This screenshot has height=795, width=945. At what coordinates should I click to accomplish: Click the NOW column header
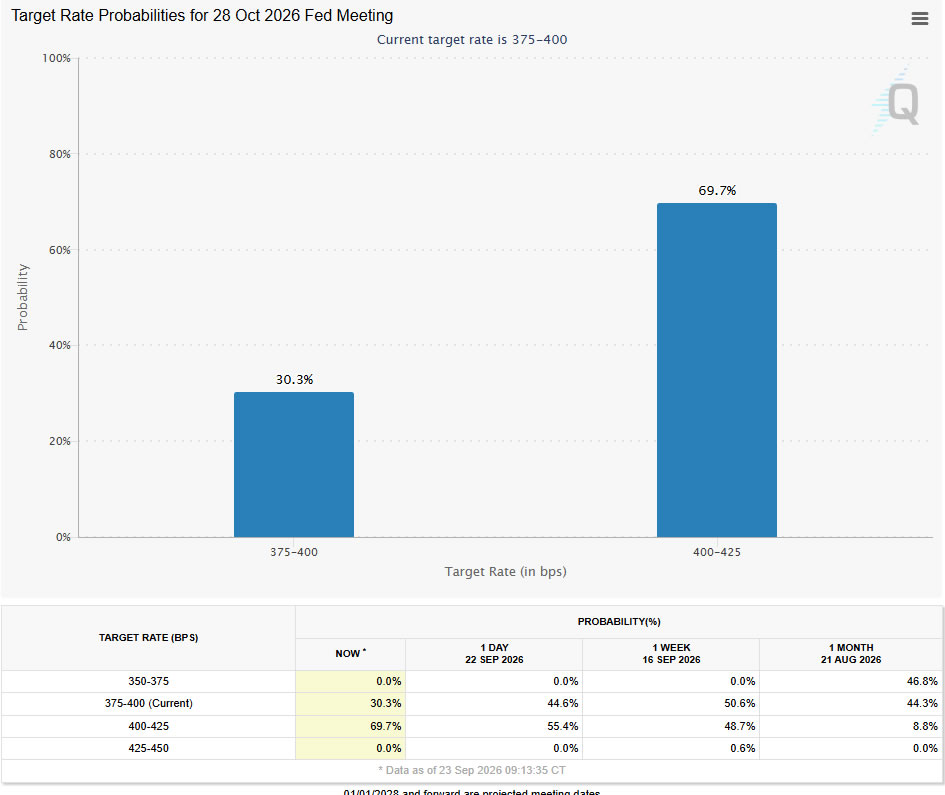(350, 654)
